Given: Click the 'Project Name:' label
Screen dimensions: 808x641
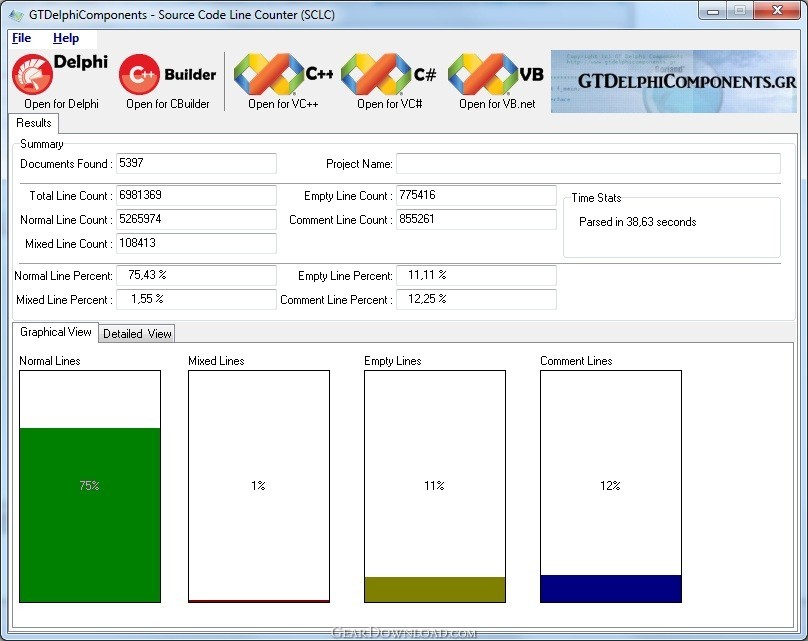Looking at the screenshot, I should (359, 164).
